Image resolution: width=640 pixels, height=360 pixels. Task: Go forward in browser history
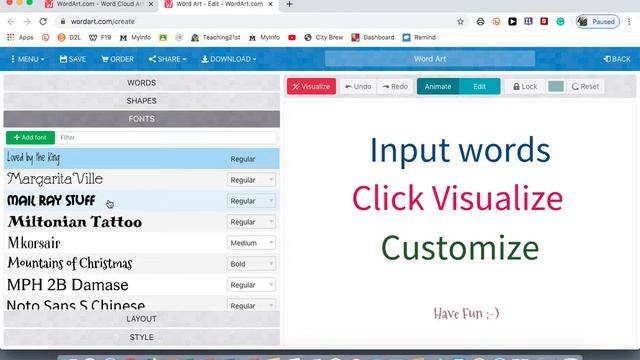pos(27,22)
